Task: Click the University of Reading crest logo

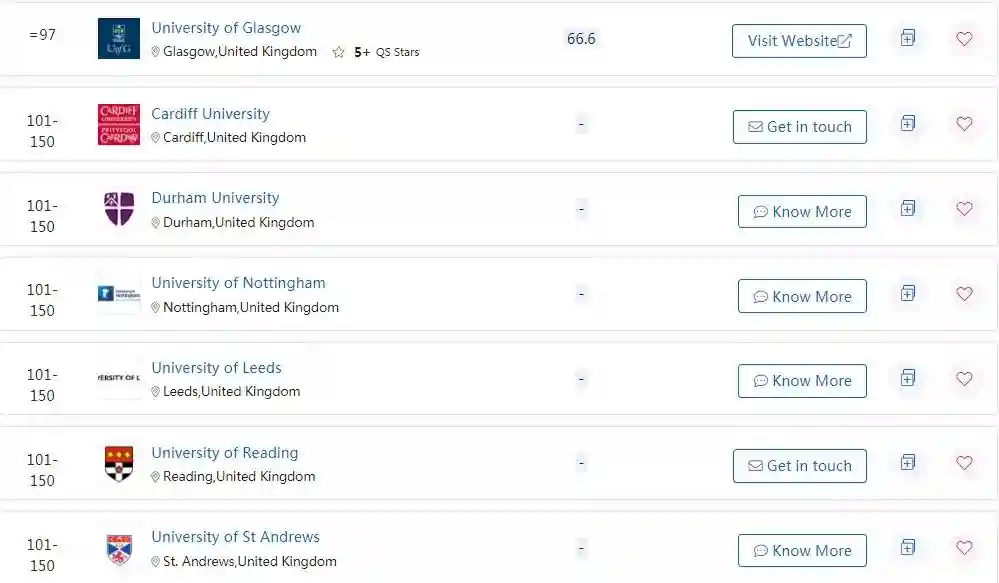Action: pyautogui.click(x=119, y=463)
